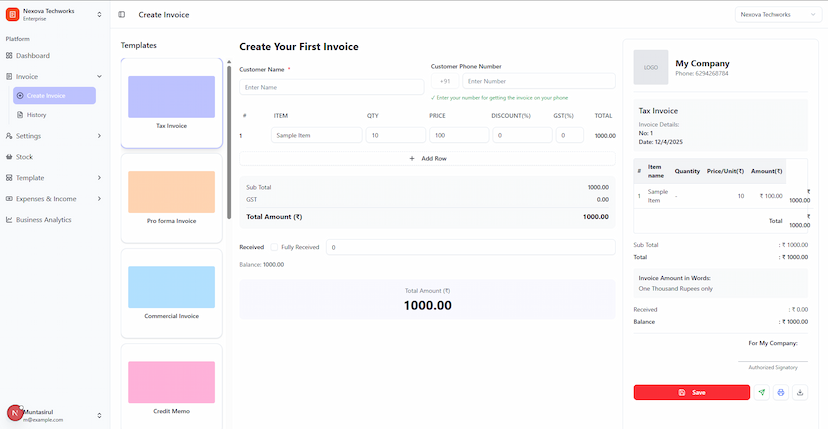Viewport: 828px width, 429px height.
Task: Click the download invoice icon
Action: (800, 392)
